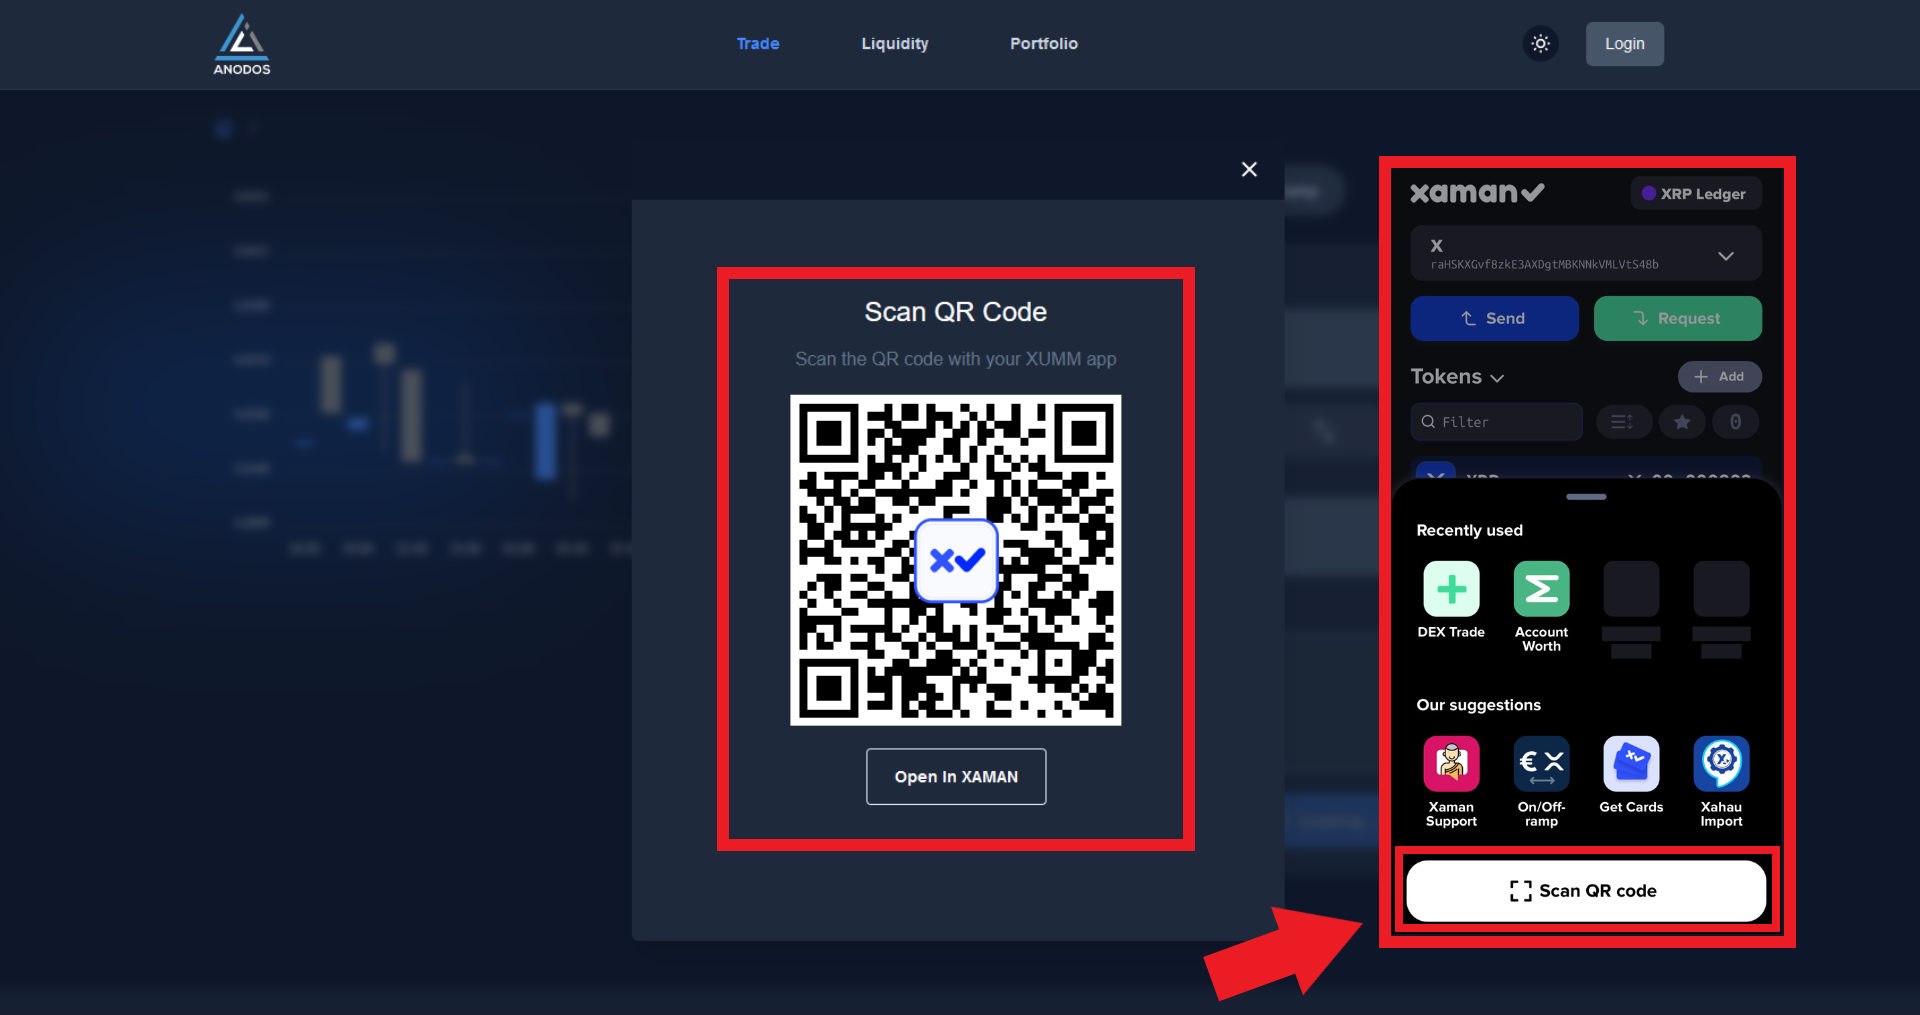Click the token Filter search field
1920x1015 pixels.
[x=1497, y=422]
